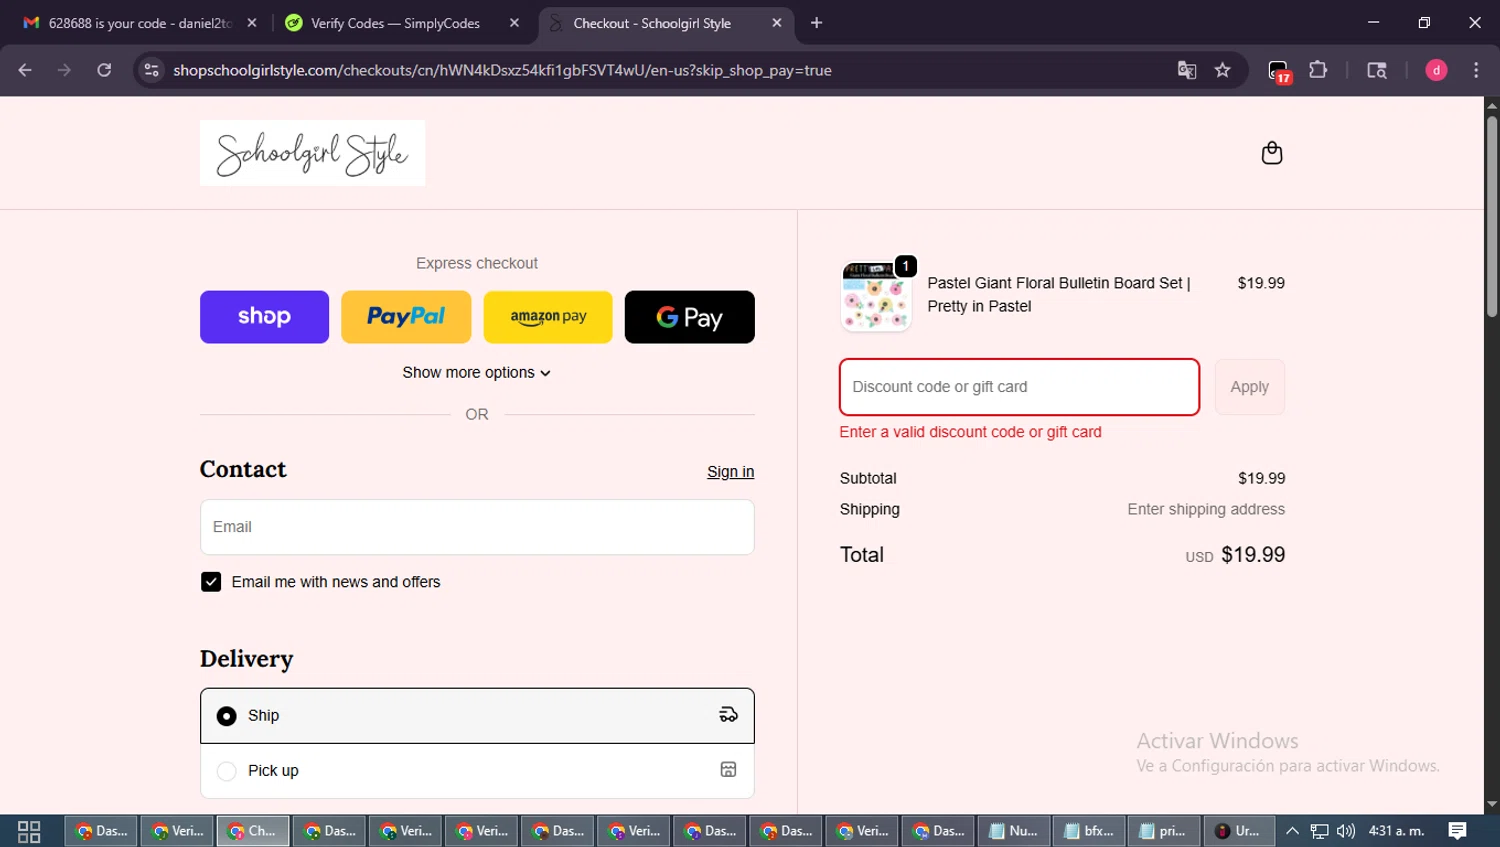The height and width of the screenshot is (847, 1500).
Task: Open the Windows Task View icon
Action: point(29,831)
